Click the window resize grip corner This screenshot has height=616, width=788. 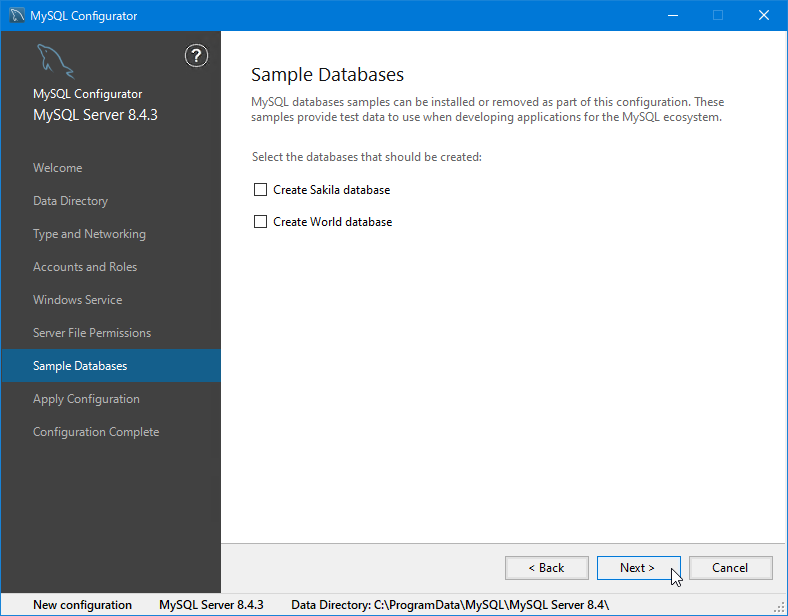[x=779, y=608]
